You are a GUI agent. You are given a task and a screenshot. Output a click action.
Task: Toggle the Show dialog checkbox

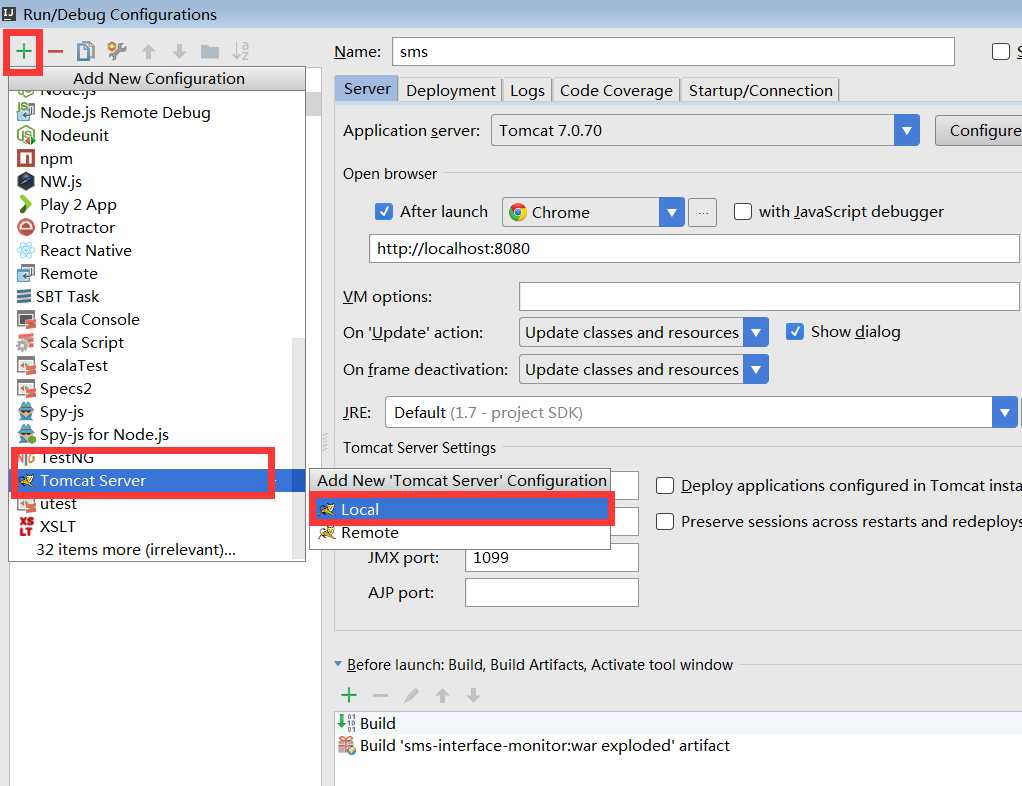(795, 332)
